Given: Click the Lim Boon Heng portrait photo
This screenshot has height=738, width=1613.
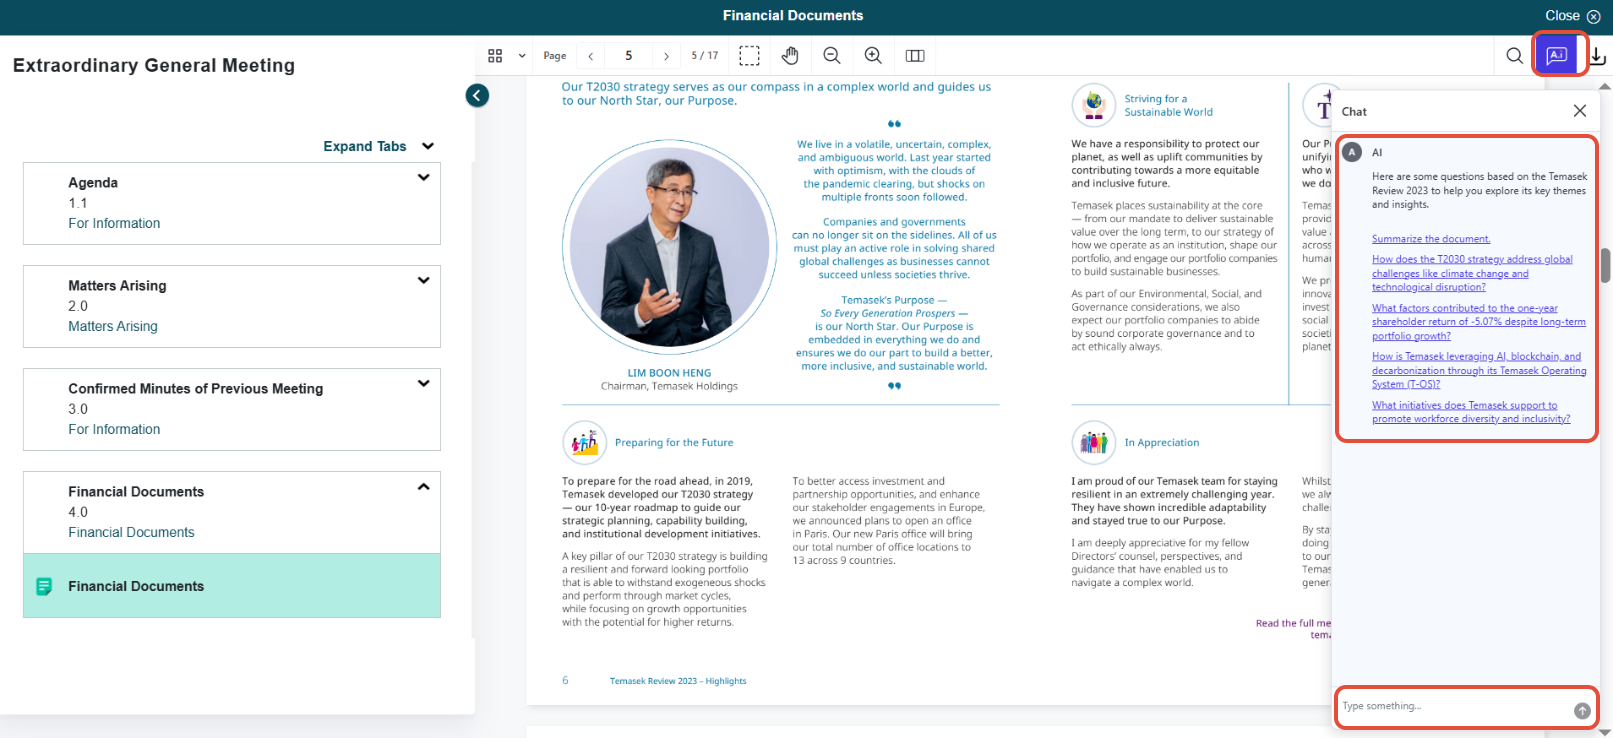Looking at the screenshot, I should pyautogui.click(x=670, y=247).
